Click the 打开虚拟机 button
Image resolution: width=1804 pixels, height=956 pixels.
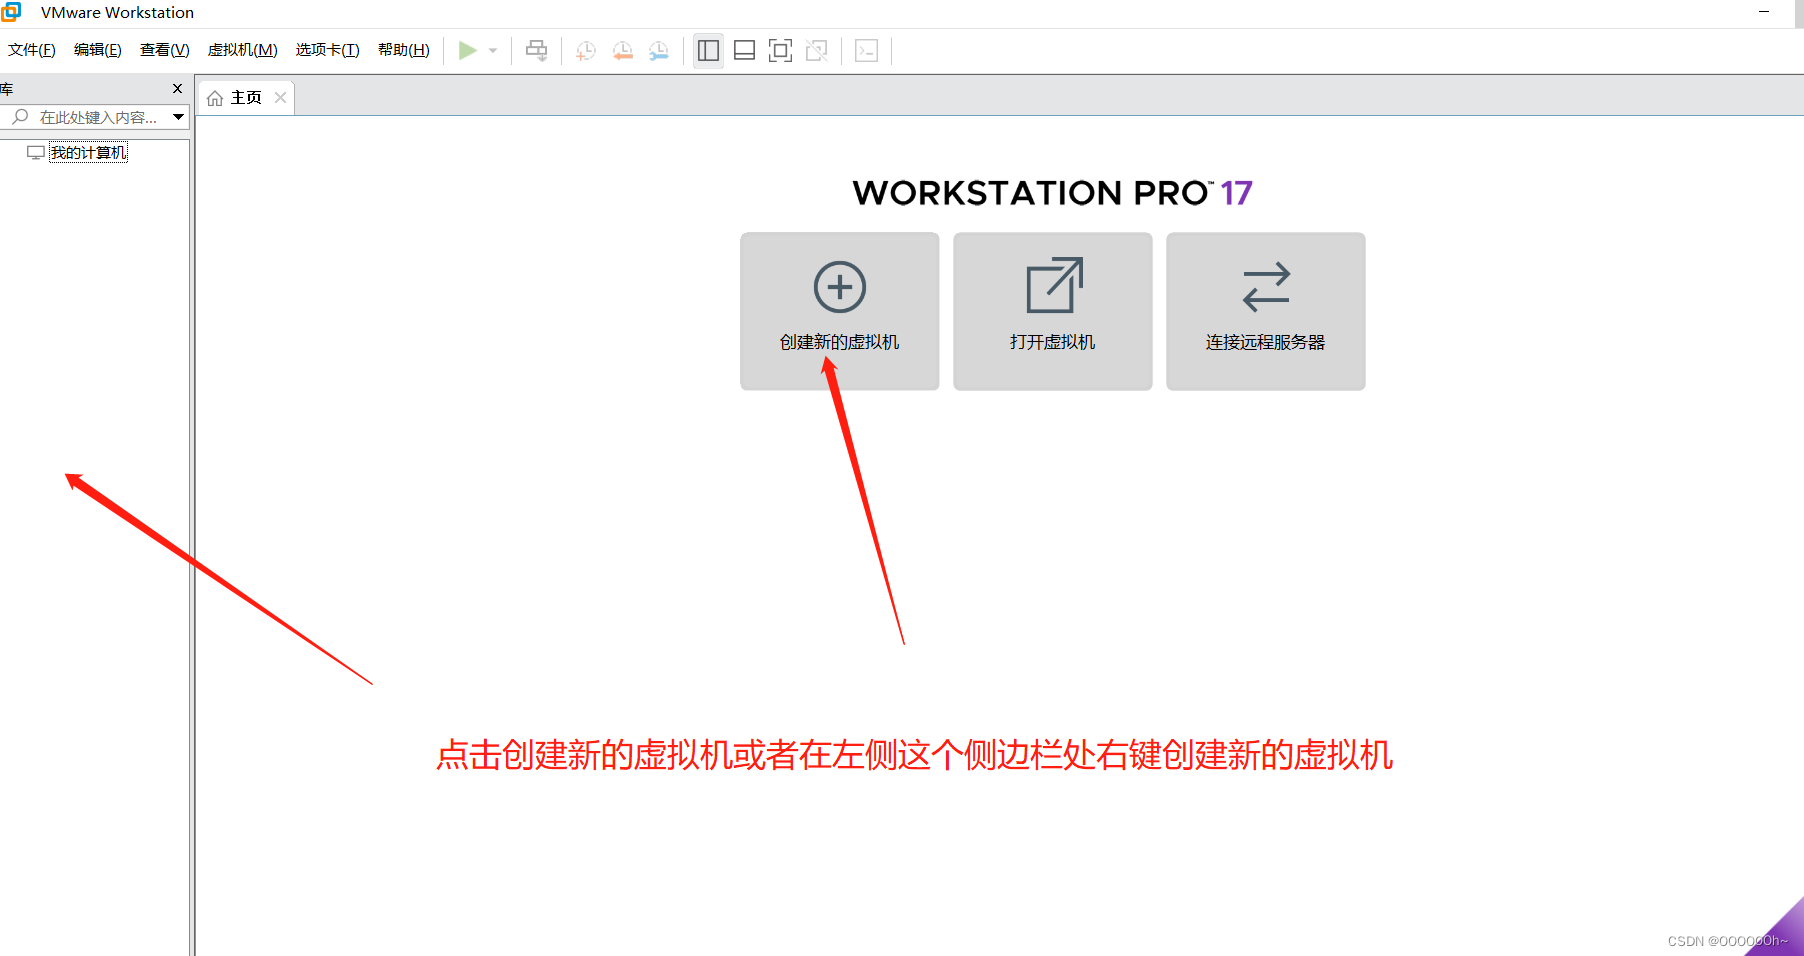(x=1053, y=311)
